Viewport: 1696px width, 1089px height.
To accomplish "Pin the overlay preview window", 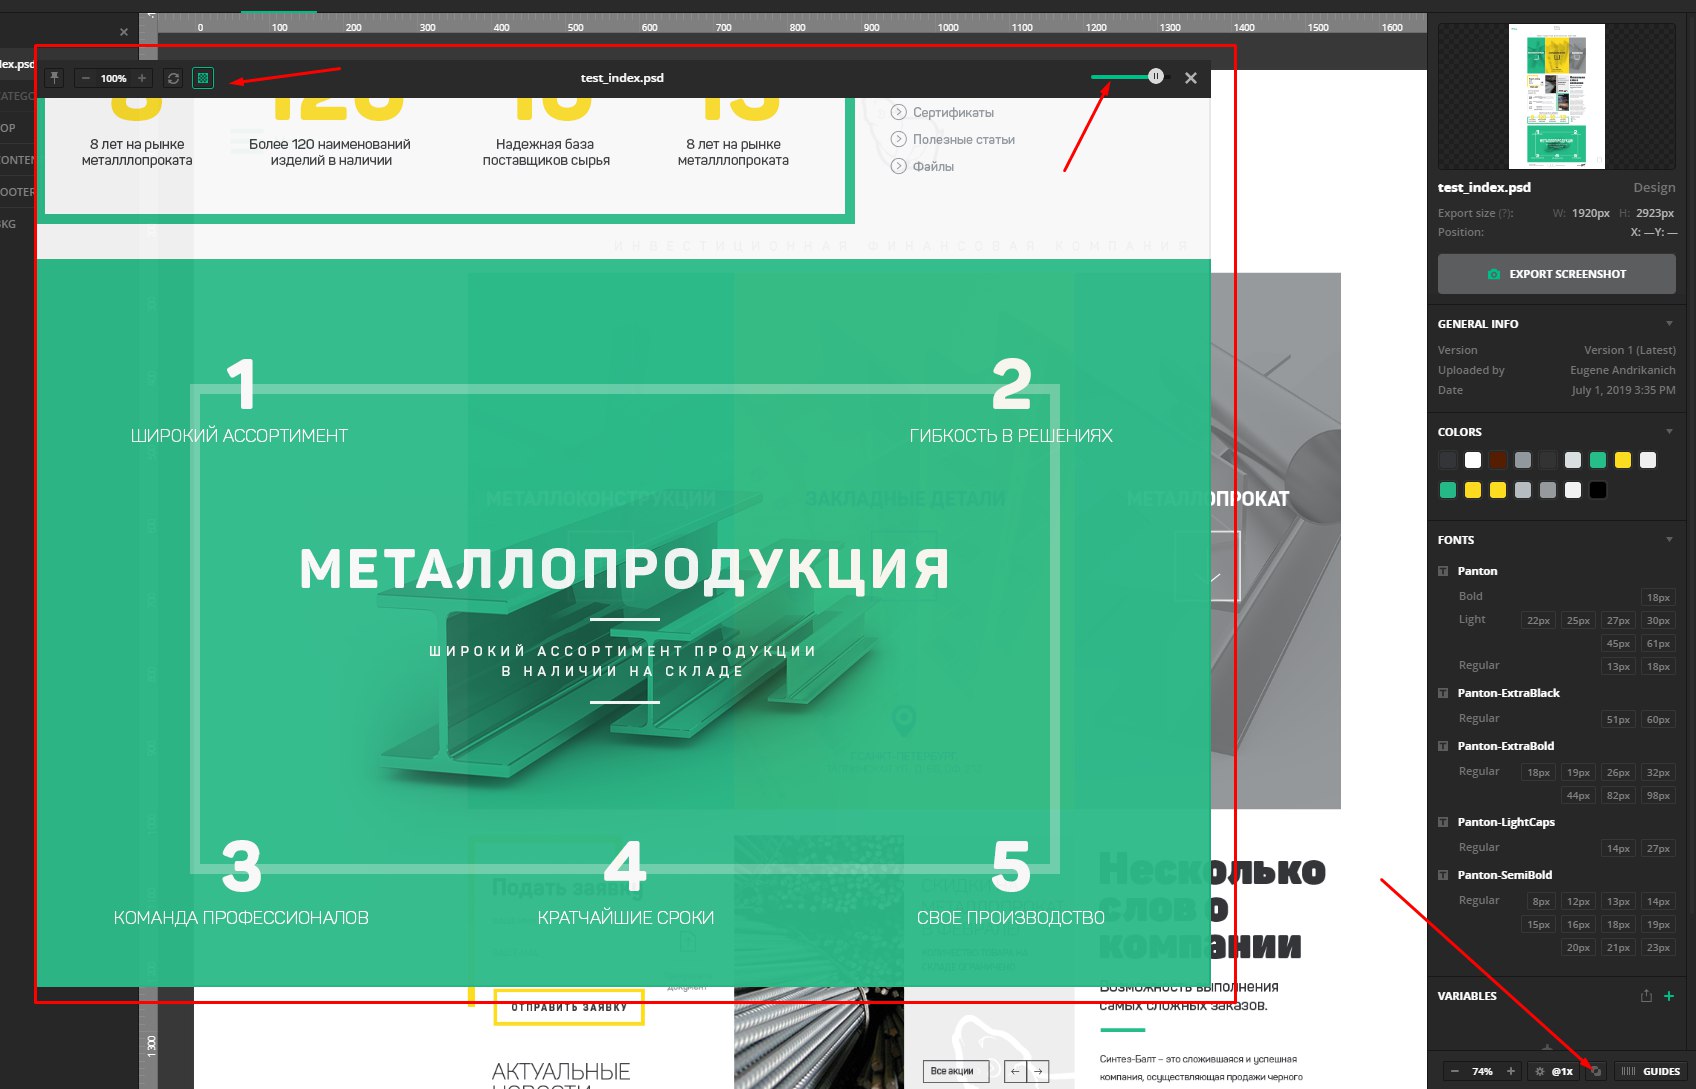I will pos(55,78).
